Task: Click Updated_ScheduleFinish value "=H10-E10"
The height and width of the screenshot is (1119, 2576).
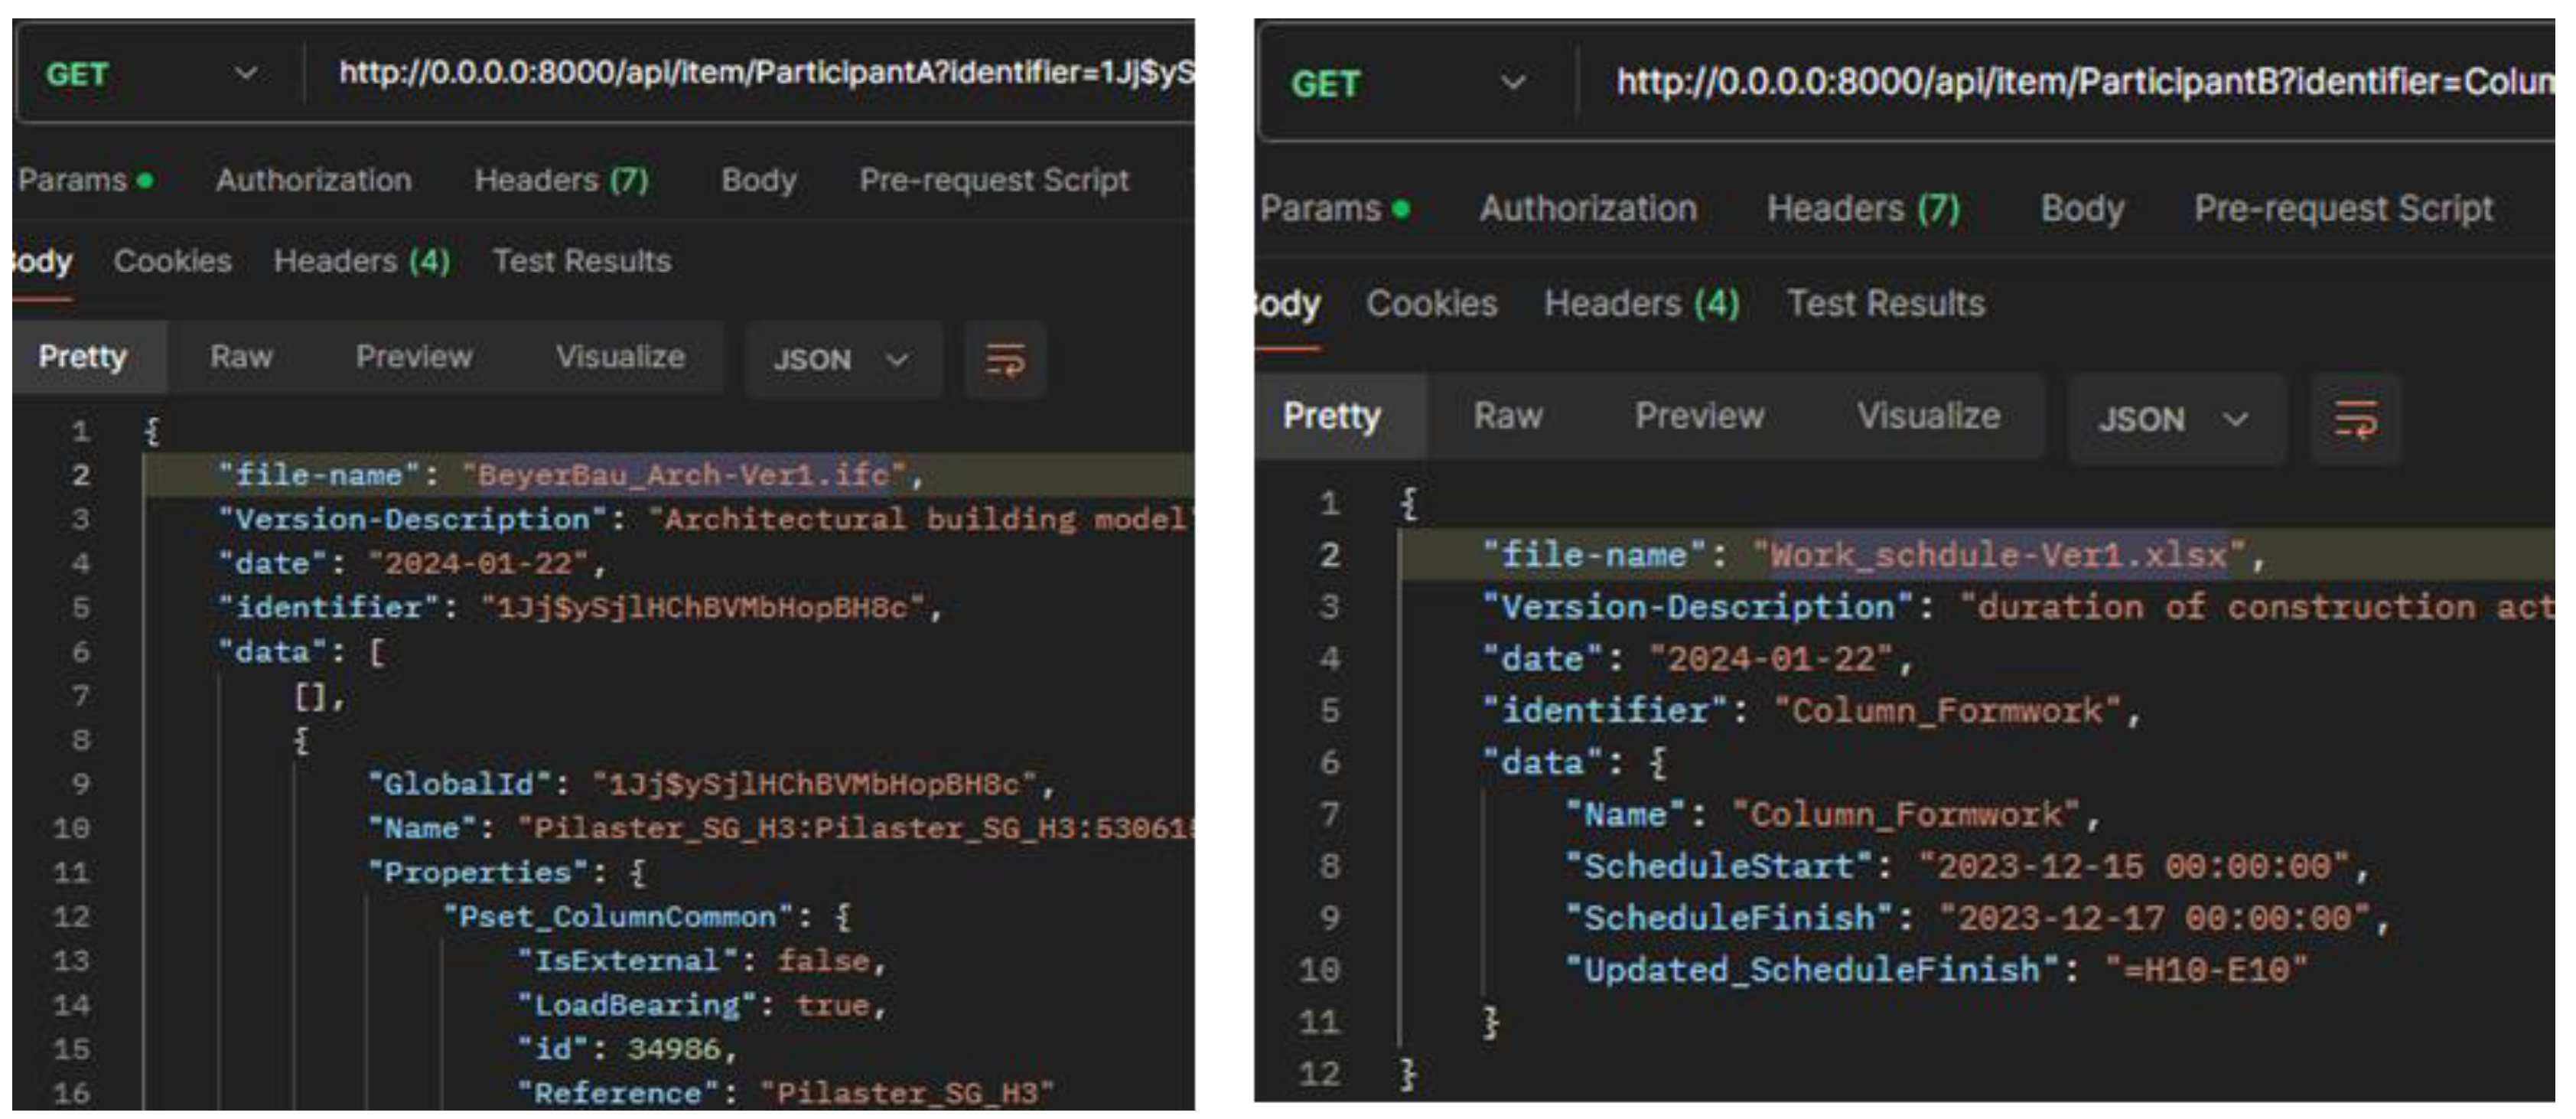Action: coord(2206,971)
